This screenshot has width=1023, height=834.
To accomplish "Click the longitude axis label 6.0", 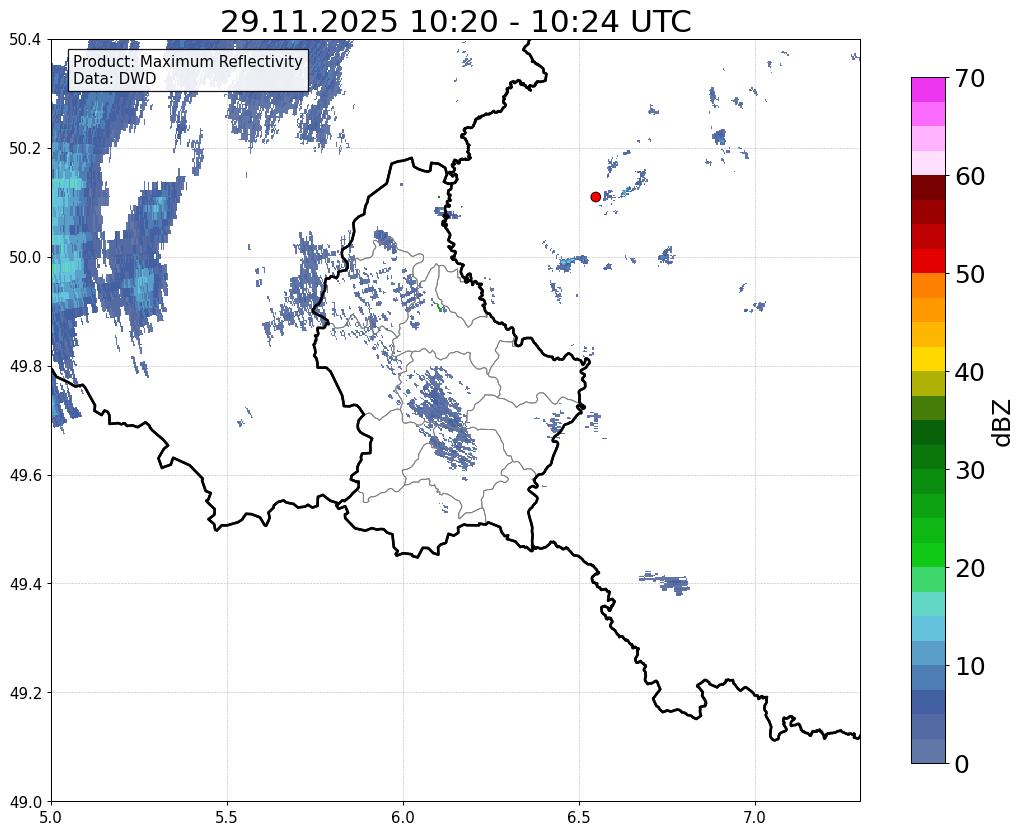I will pyautogui.click(x=403, y=818).
